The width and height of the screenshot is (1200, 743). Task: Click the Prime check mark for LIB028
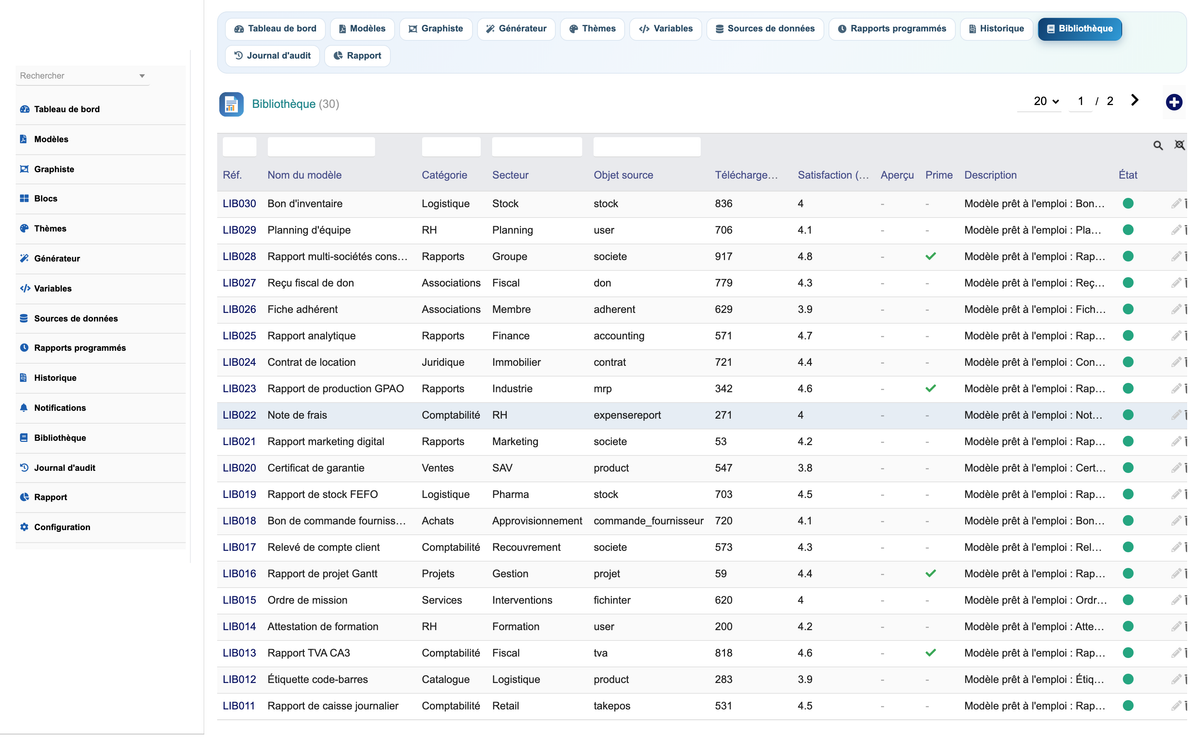[931, 256]
